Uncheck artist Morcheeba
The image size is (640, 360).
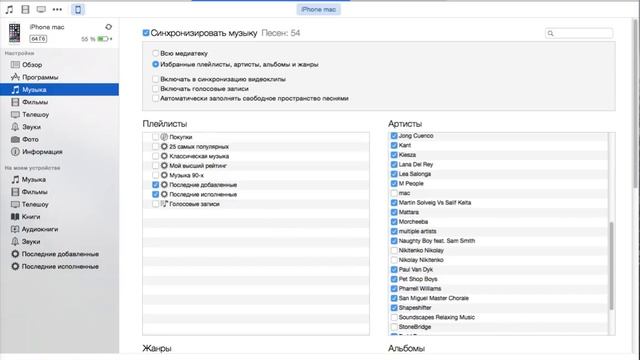click(x=394, y=222)
